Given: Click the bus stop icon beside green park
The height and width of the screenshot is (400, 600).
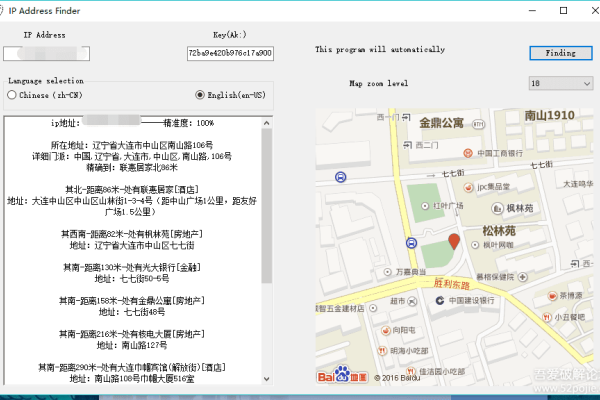Looking at the screenshot, I should click(x=411, y=243).
